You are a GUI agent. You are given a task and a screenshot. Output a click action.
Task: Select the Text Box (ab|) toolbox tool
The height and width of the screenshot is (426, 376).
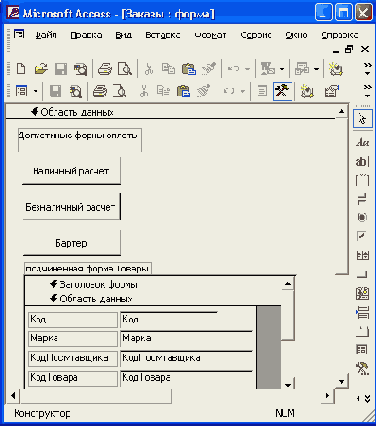(x=362, y=162)
